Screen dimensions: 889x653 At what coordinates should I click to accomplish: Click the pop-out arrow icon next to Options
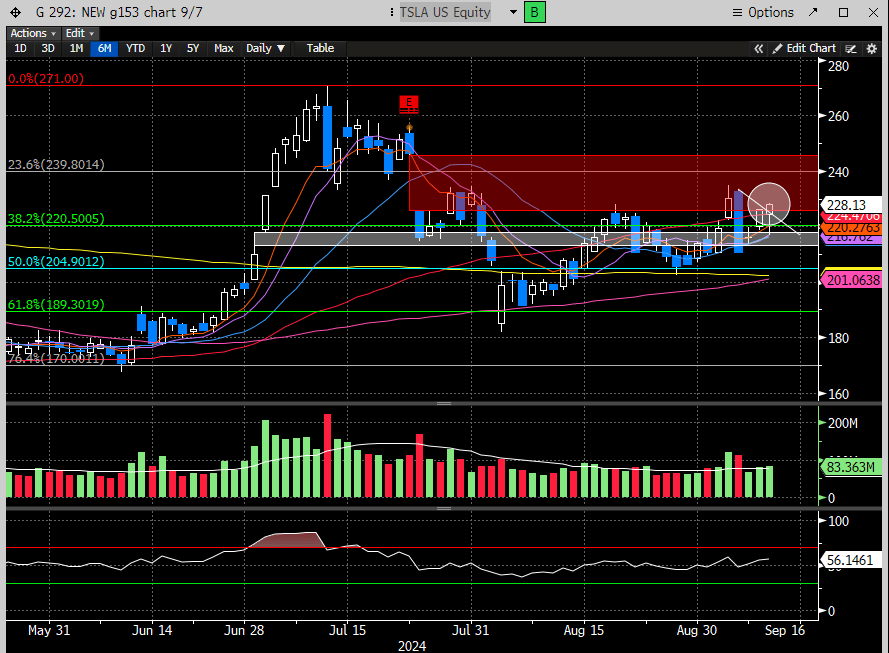click(x=813, y=12)
